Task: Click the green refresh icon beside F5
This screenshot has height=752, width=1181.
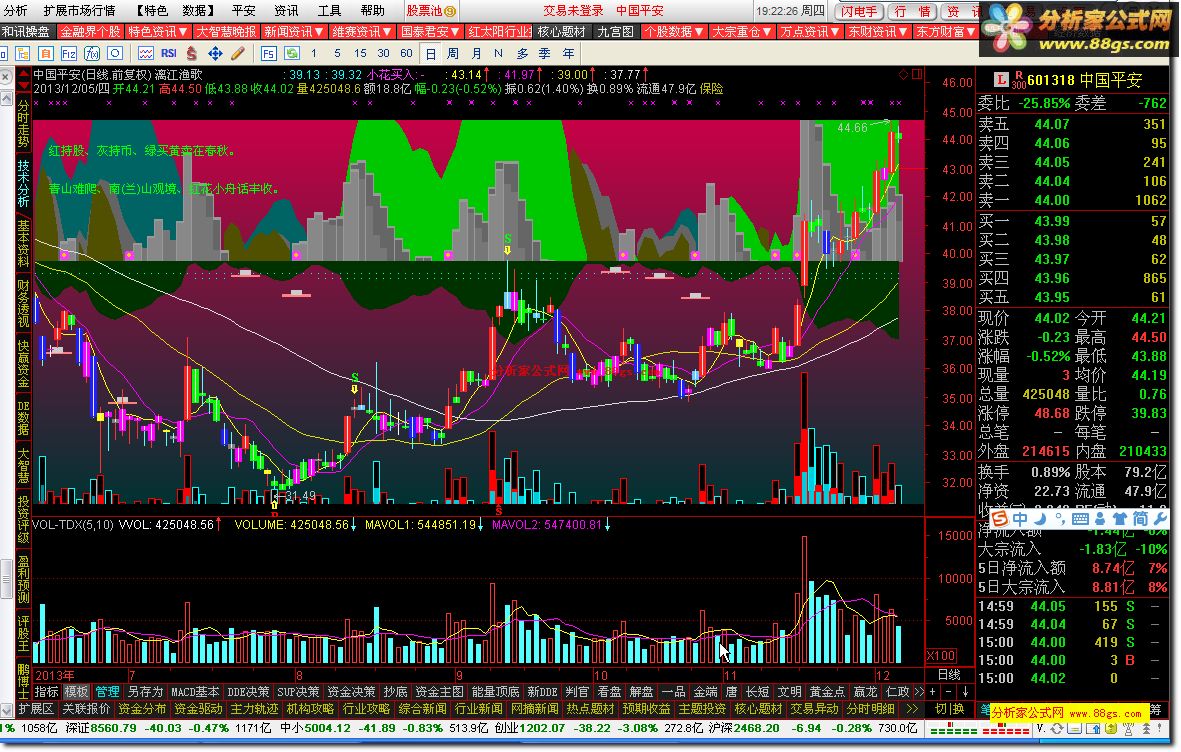Action: pyautogui.click(x=291, y=53)
